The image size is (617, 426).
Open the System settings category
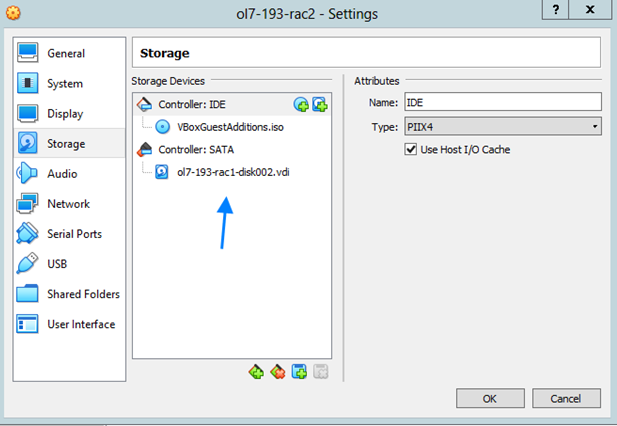(x=69, y=83)
